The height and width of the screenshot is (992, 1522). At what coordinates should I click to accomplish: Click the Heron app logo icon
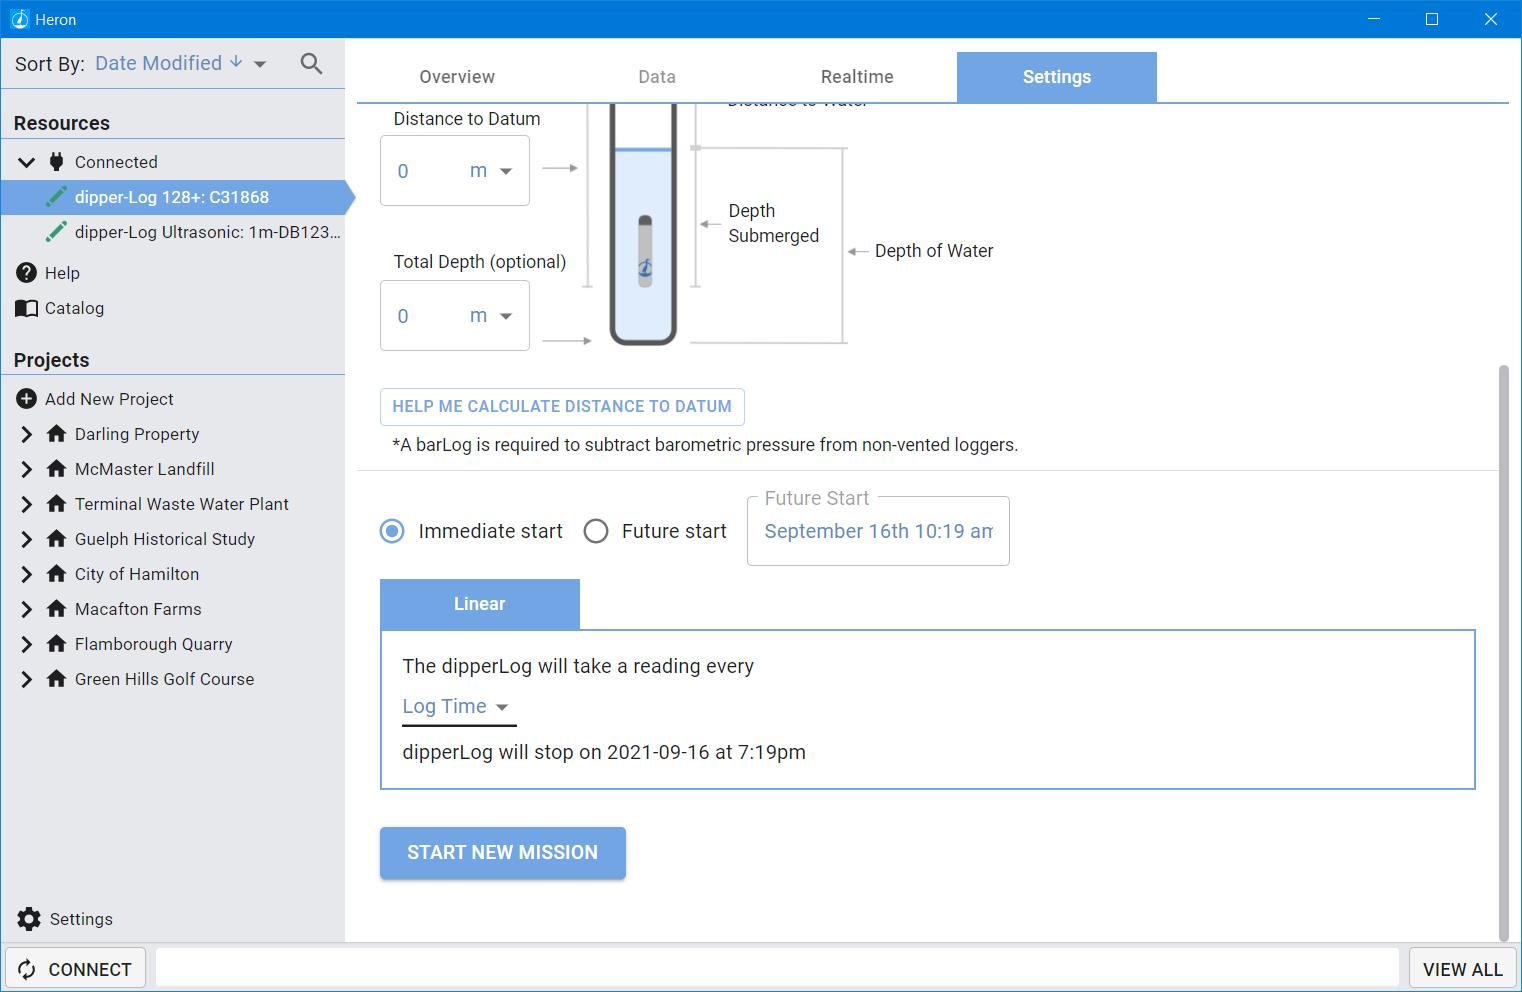pos(18,19)
